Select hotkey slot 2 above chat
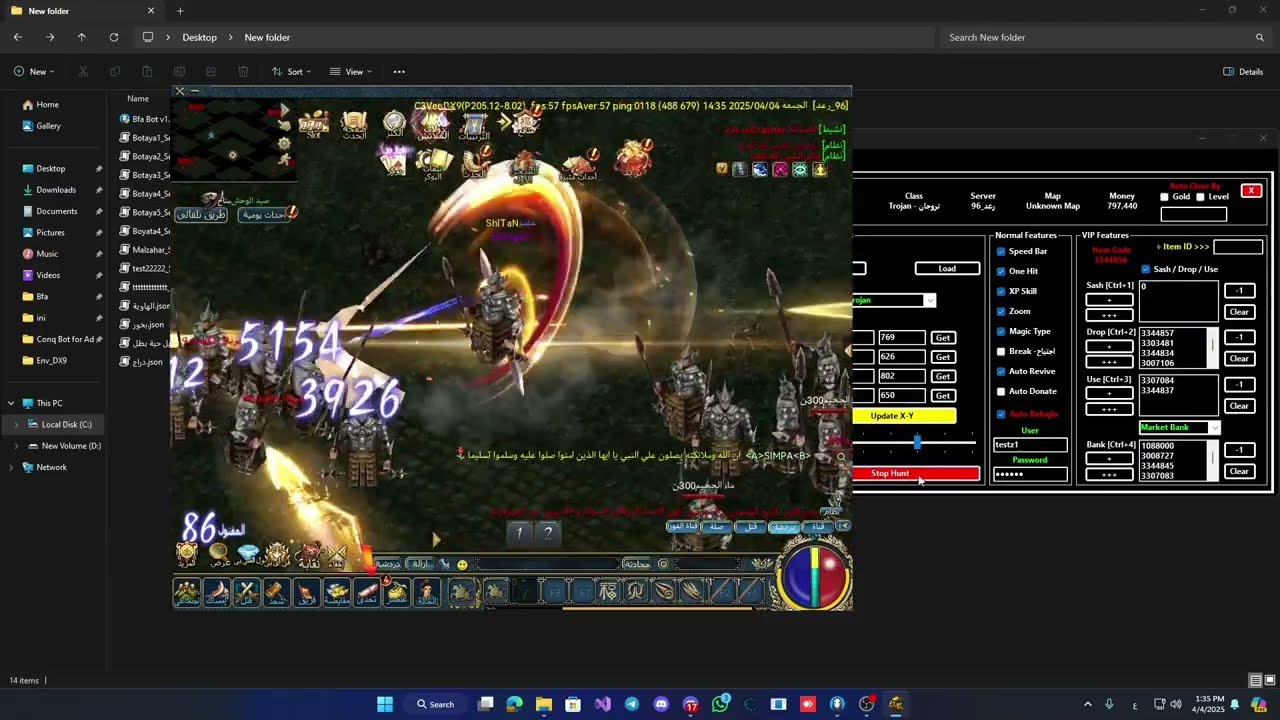This screenshot has width=1280, height=720. tap(547, 533)
